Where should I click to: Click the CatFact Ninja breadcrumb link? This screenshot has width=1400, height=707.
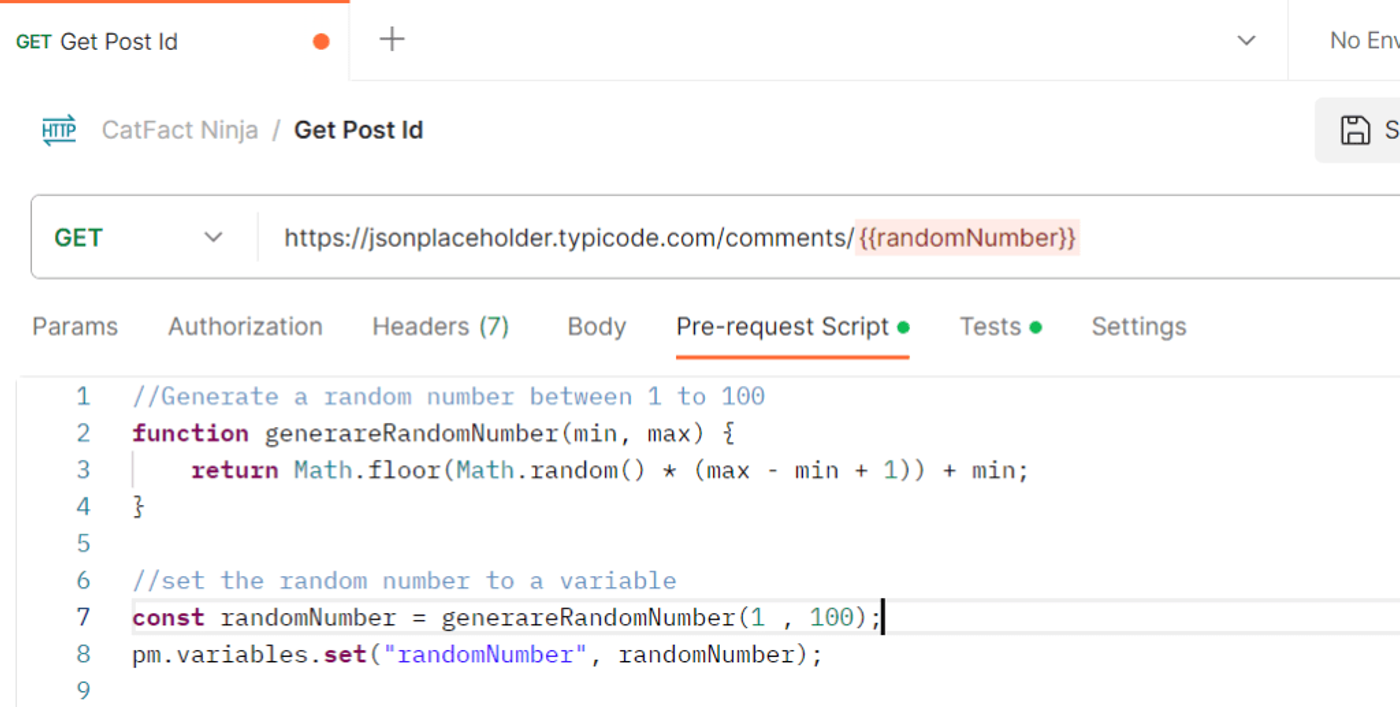180,130
